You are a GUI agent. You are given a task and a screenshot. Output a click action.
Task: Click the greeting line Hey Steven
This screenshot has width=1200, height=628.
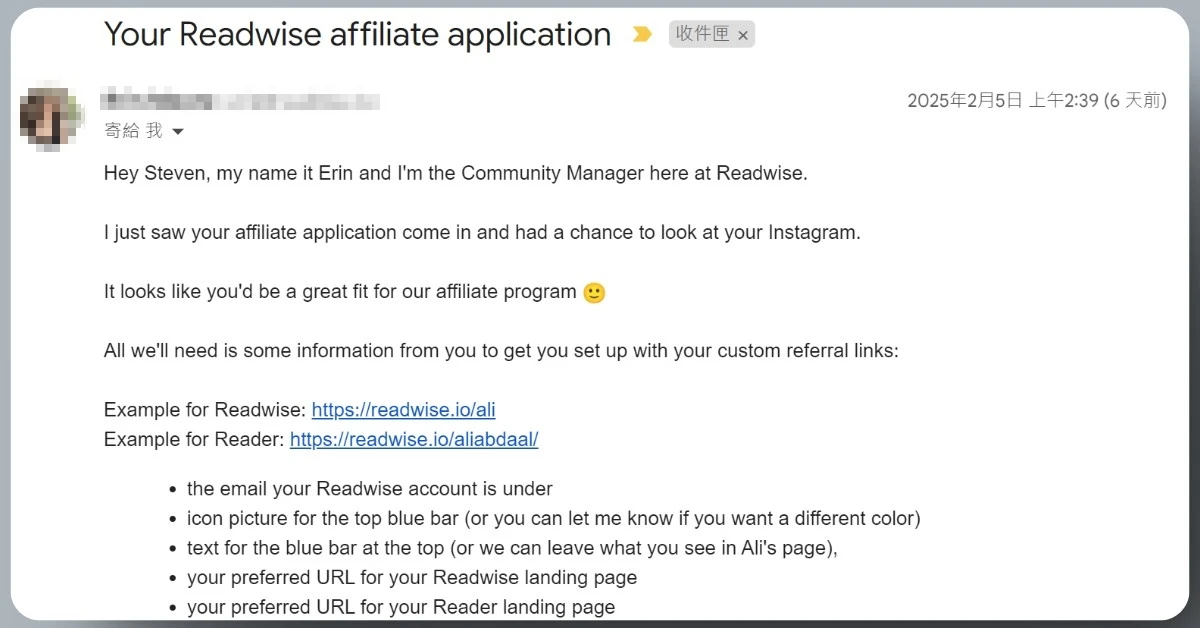pos(455,173)
